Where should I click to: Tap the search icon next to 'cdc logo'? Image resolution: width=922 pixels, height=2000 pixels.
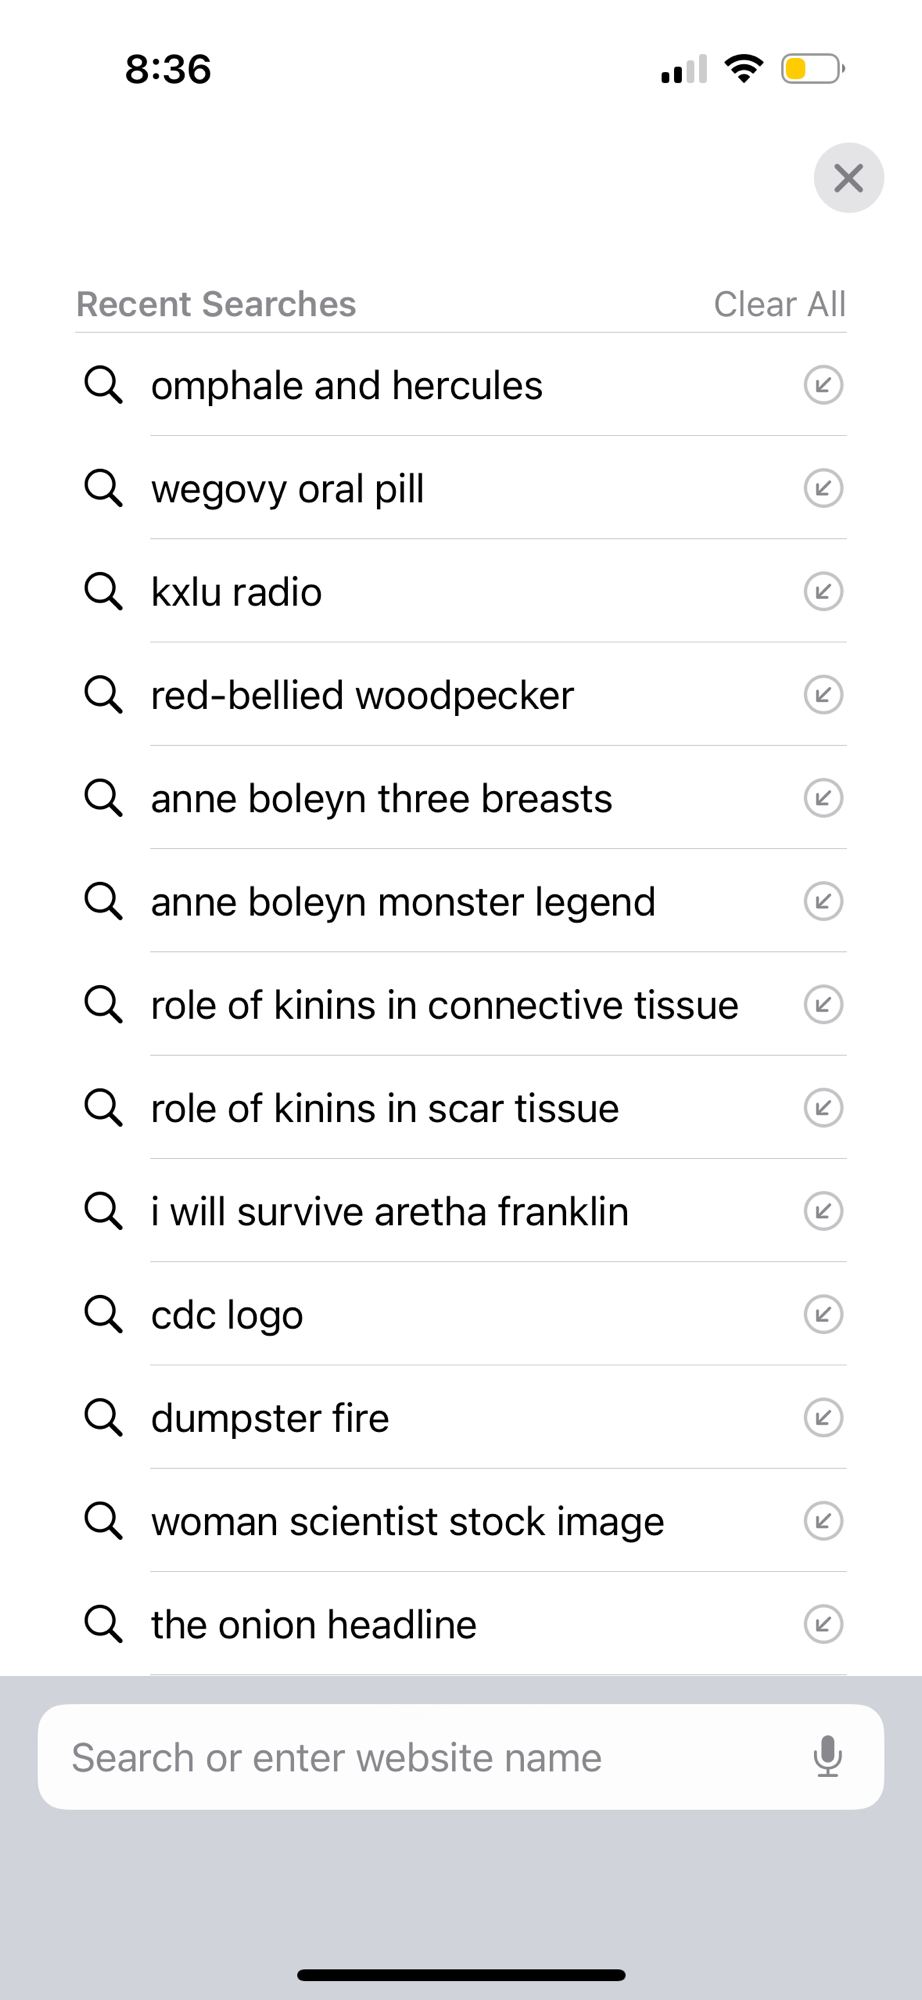(103, 1314)
